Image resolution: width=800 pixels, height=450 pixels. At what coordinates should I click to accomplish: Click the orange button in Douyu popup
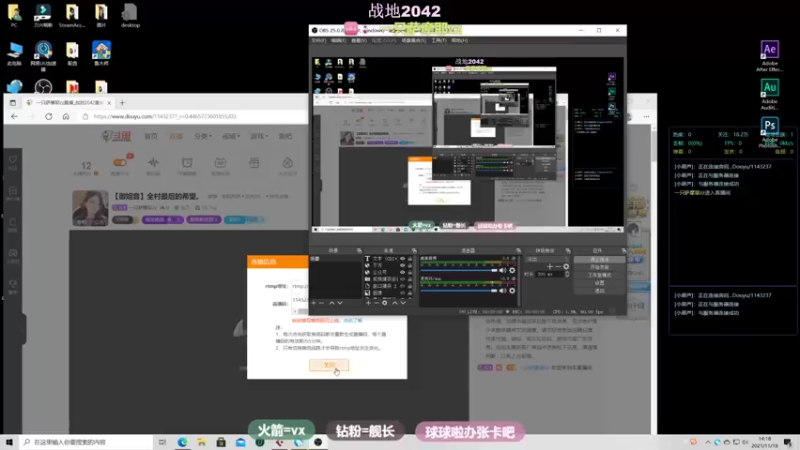[x=329, y=365]
